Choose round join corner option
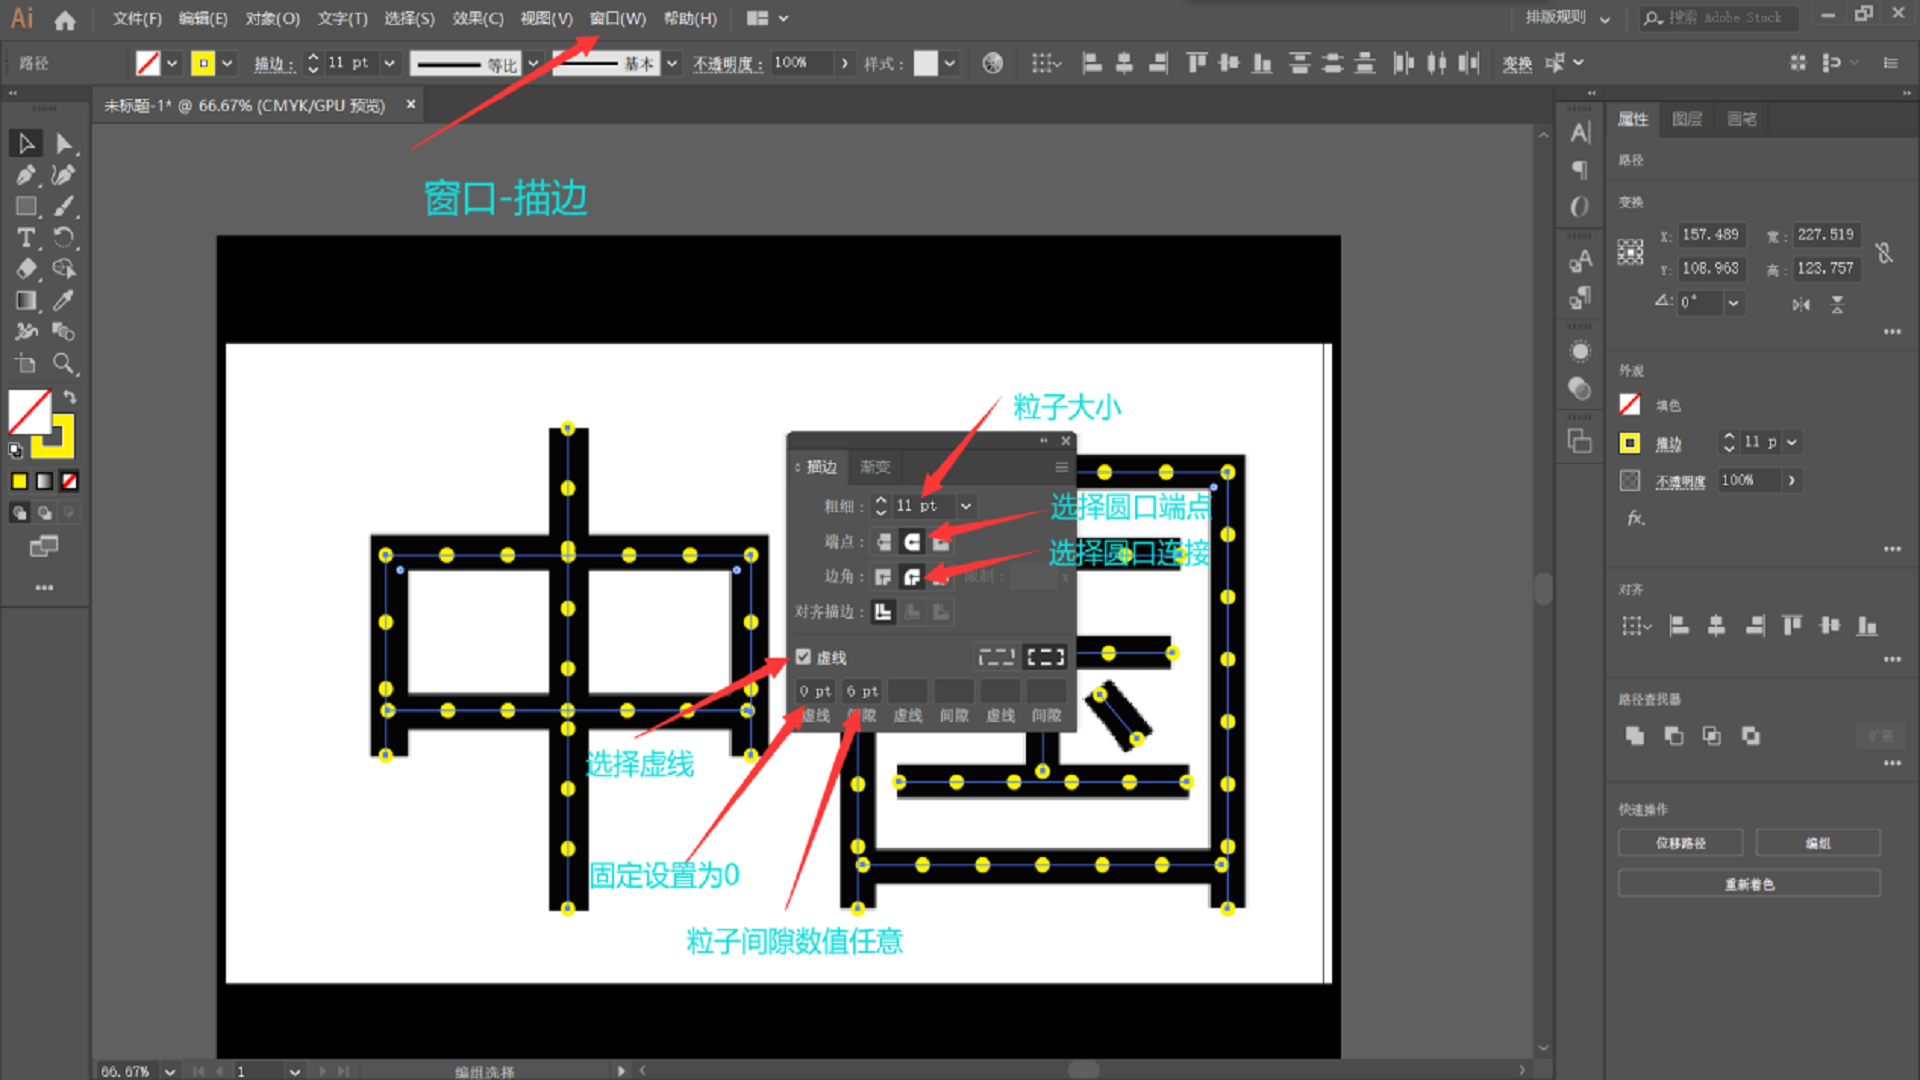Viewport: 1920px width, 1080px height. click(x=912, y=577)
